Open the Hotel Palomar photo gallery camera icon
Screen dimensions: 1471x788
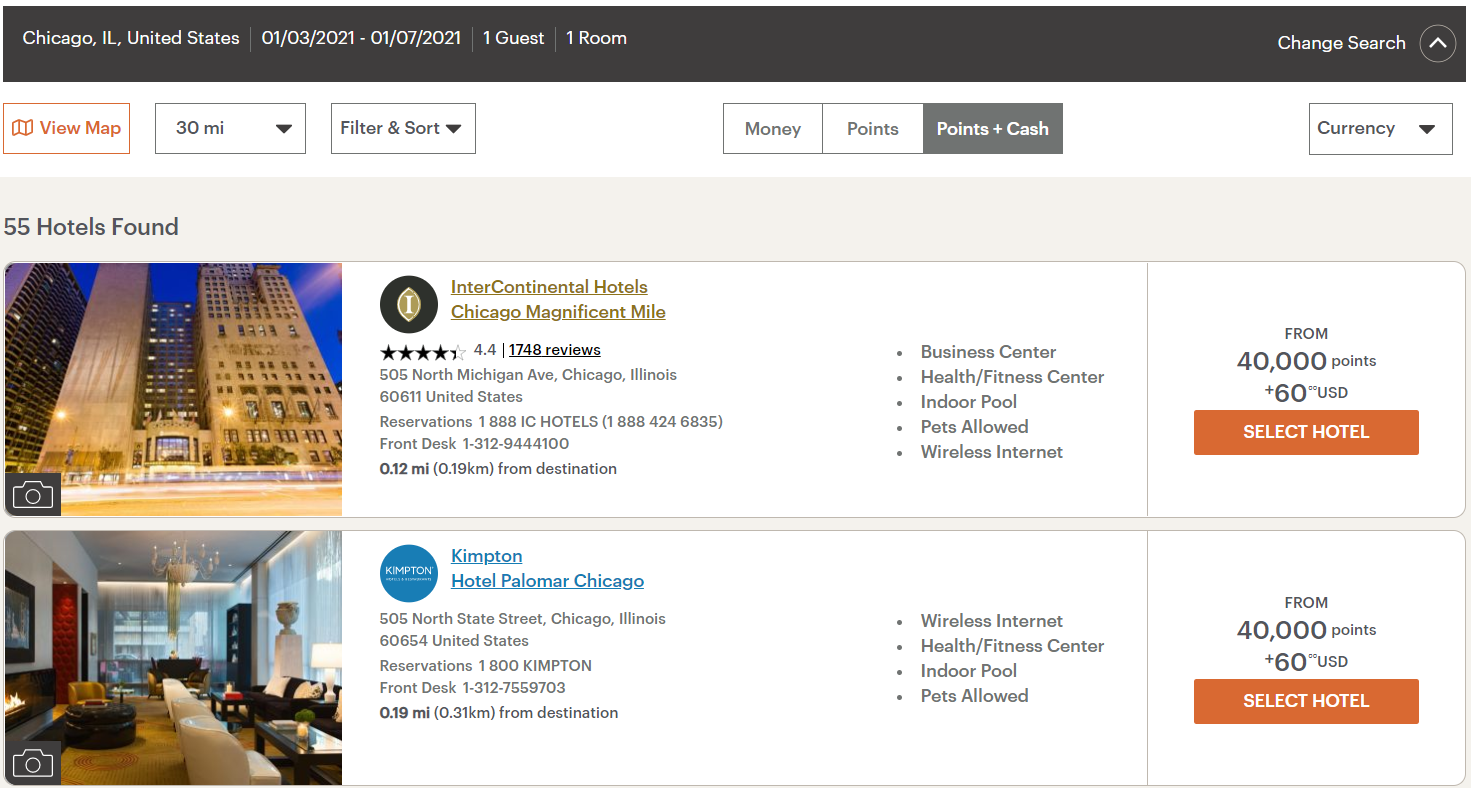point(33,763)
